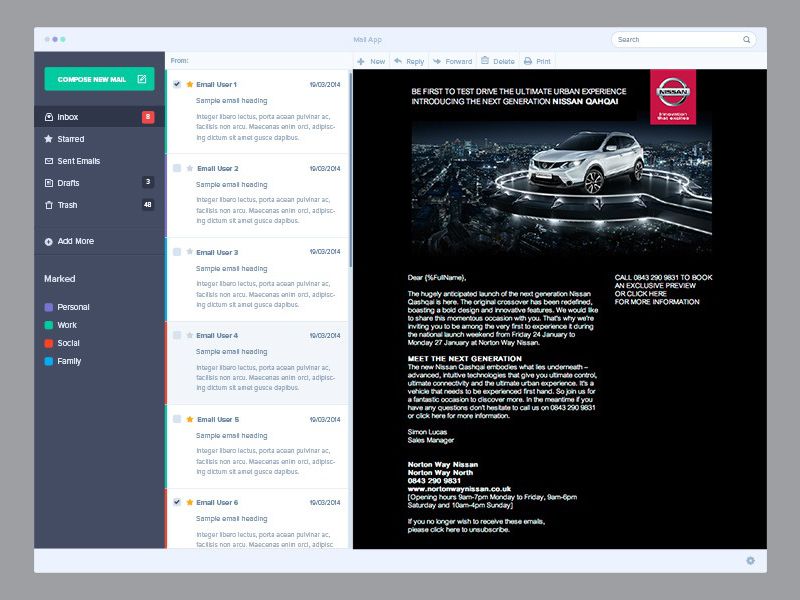Uncheck the Email User 1 checkbox
Image resolution: width=800 pixels, height=600 pixels.
pyautogui.click(x=177, y=84)
